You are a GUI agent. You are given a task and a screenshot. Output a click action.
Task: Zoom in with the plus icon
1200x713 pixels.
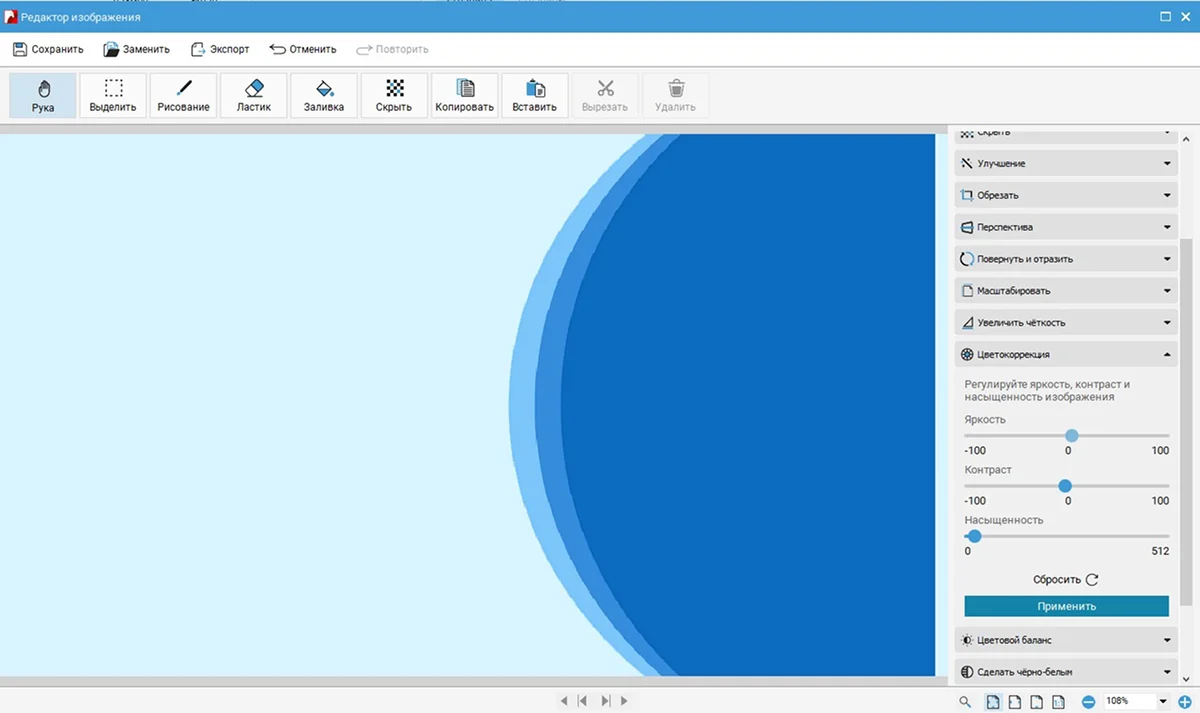(1185, 702)
